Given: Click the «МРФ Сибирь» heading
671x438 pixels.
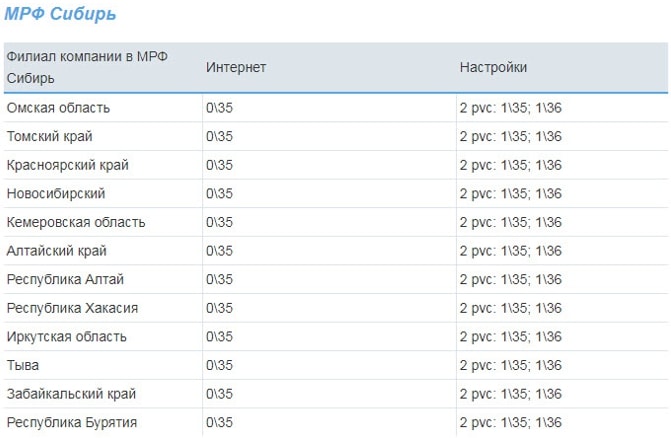Looking at the screenshot, I should [x=60, y=14].
